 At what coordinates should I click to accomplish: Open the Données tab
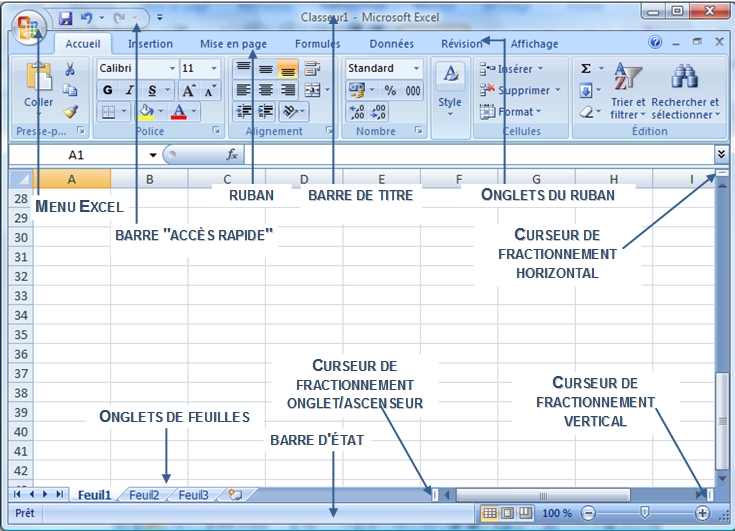391,44
